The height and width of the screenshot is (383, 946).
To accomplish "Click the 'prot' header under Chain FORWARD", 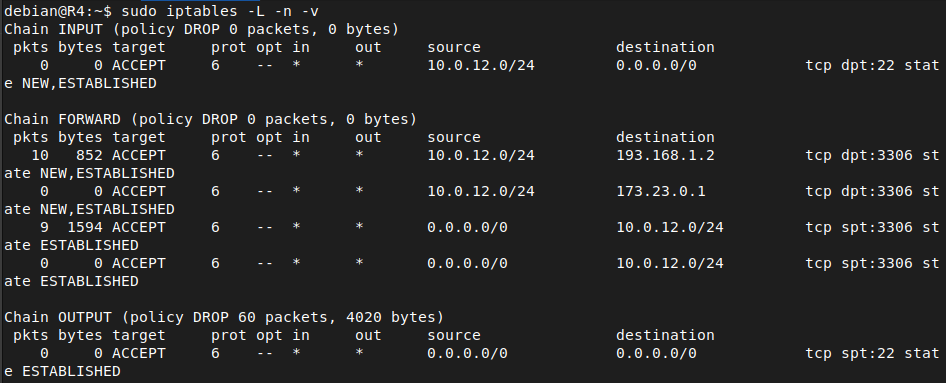I will [x=229, y=138].
